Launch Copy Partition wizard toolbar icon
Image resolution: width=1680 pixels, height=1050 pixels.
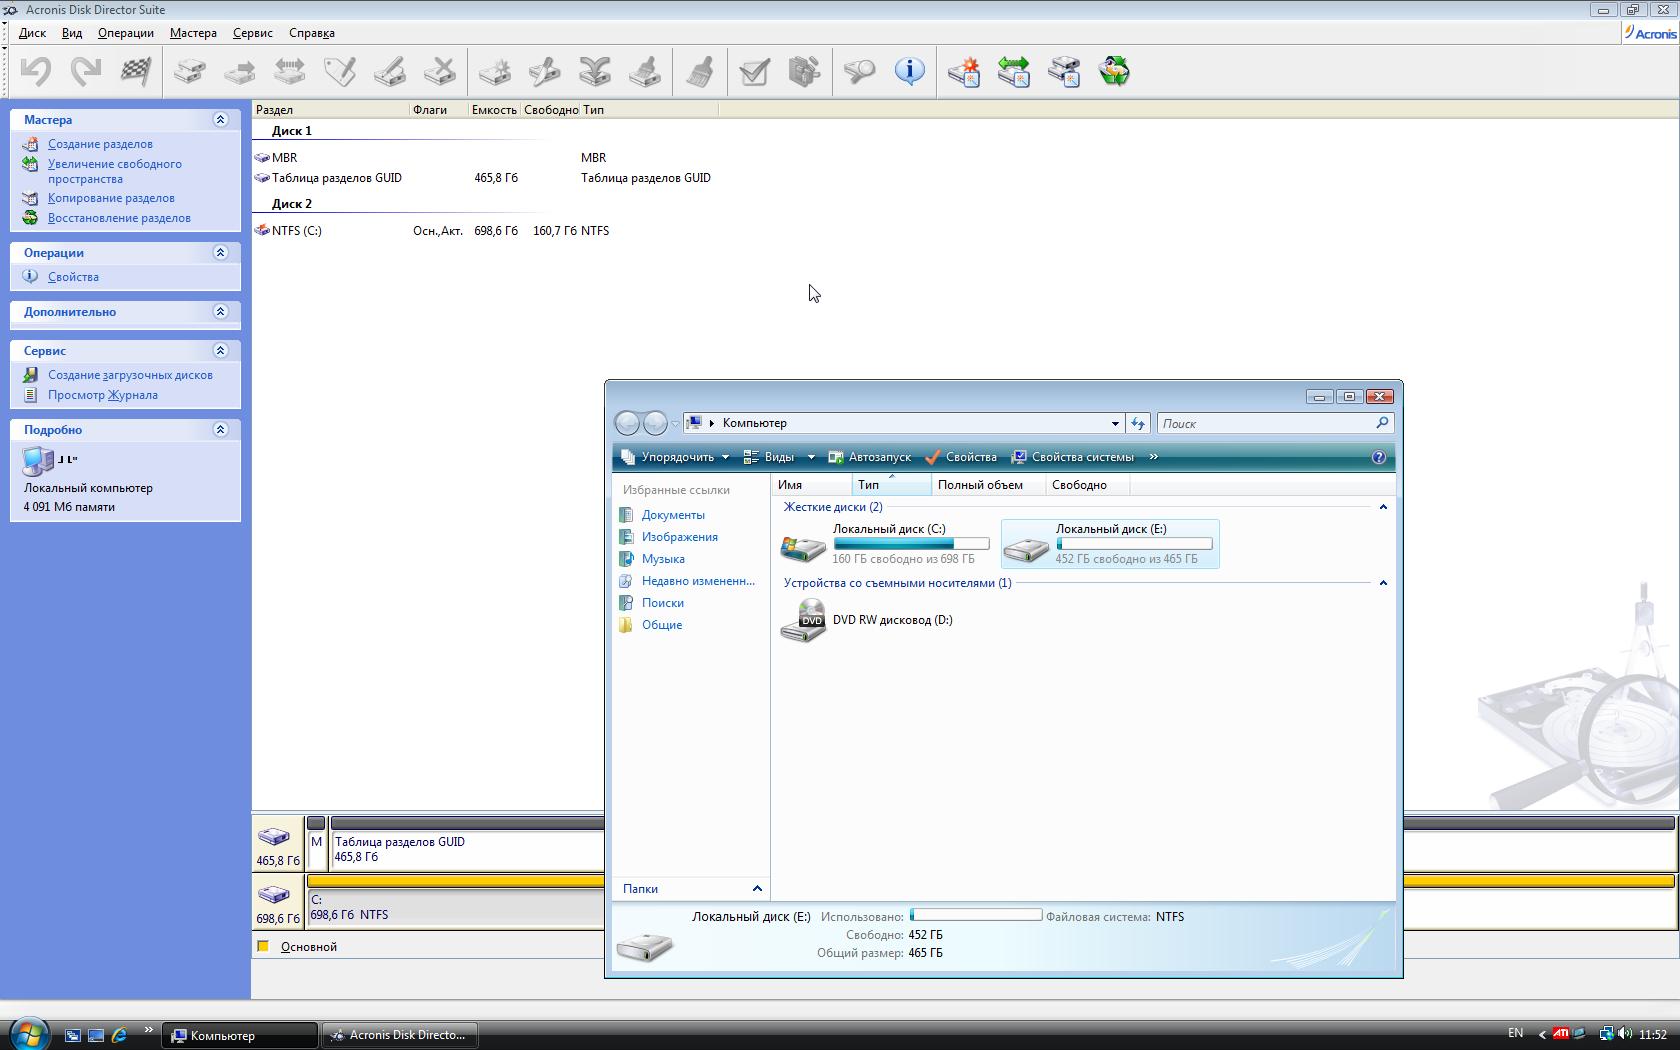point(1064,71)
